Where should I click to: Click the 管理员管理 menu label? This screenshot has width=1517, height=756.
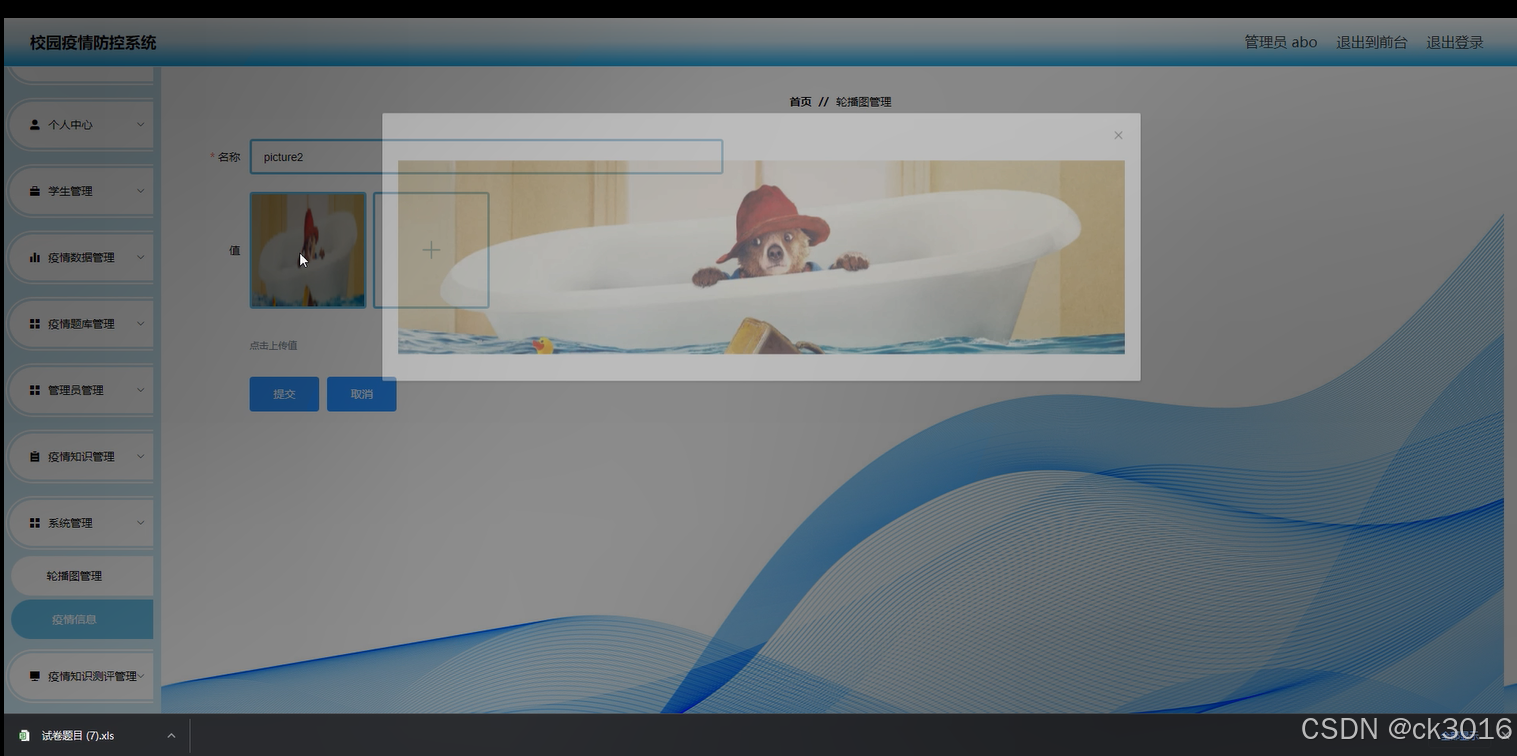tap(76, 390)
